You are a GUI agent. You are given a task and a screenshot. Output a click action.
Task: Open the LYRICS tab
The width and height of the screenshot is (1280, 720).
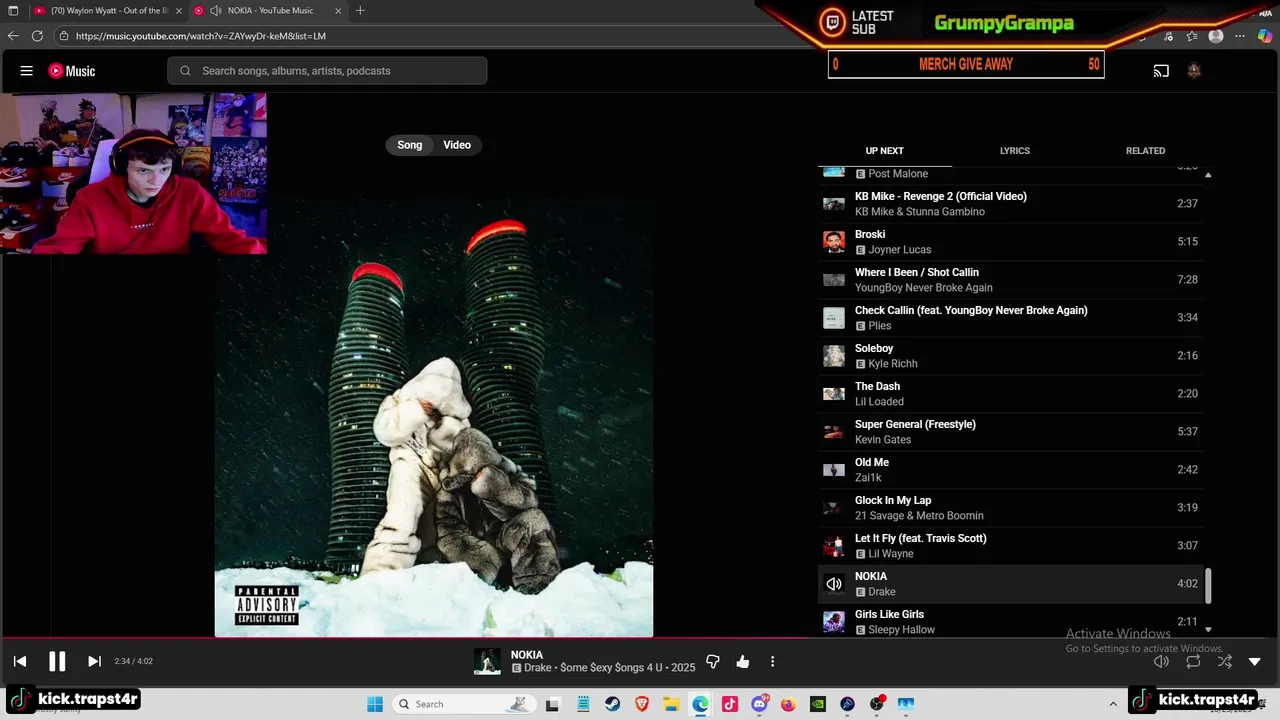click(x=1015, y=151)
